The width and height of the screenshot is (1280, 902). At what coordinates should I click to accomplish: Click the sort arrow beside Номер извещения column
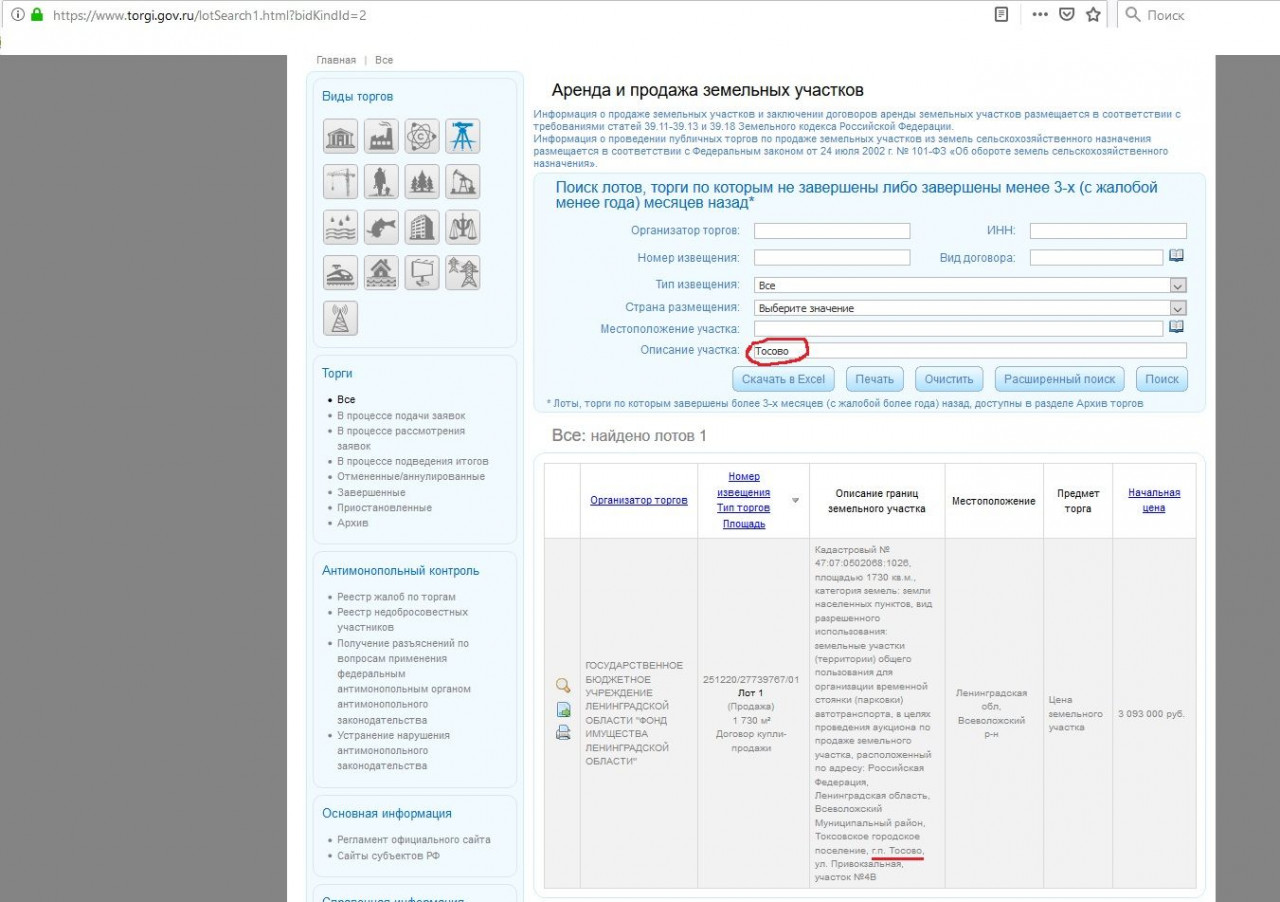(796, 500)
